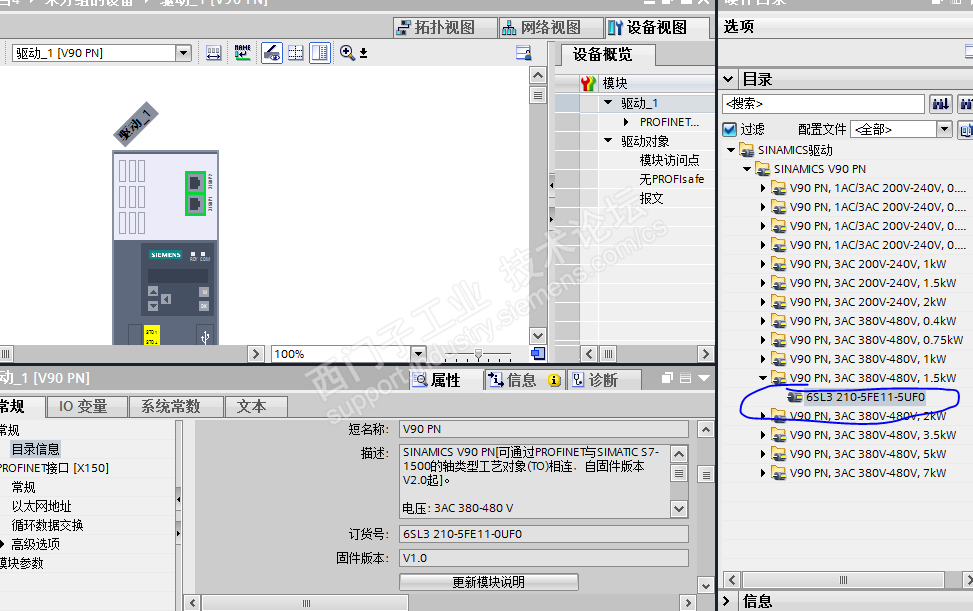Toggle the grid layout icon in device toolbar

tap(296, 53)
